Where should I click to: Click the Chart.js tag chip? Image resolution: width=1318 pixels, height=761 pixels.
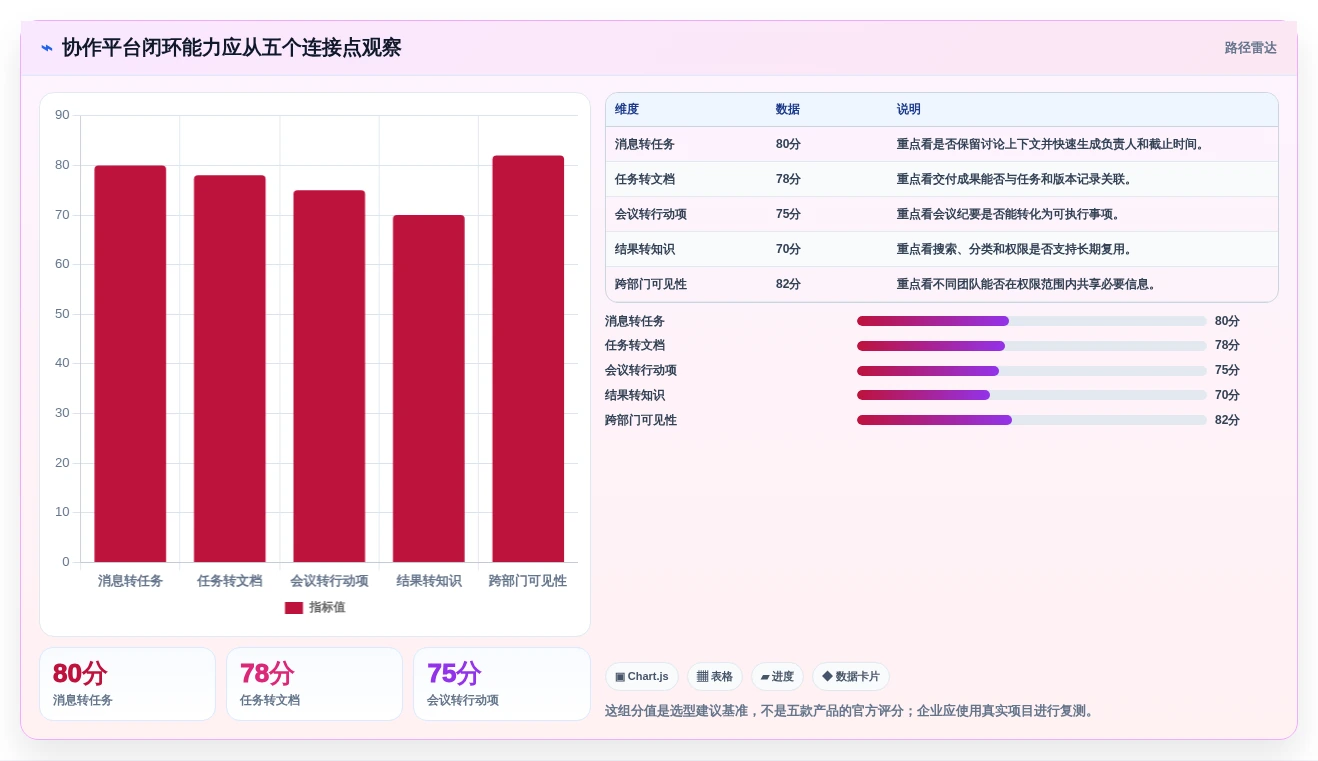pyautogui.click(x=642, y=677)
